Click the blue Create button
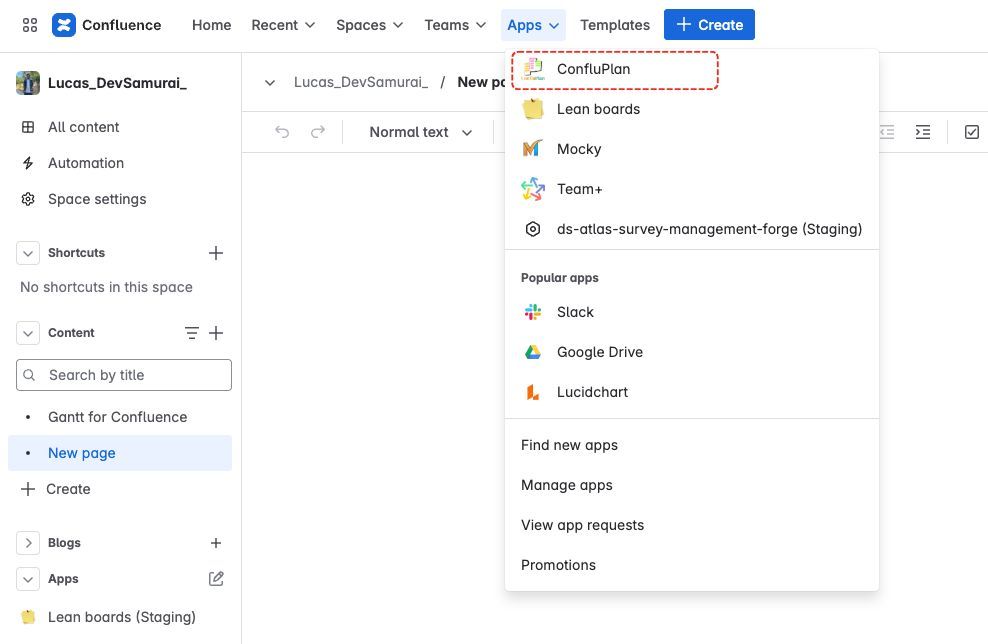 coord(709,25)
